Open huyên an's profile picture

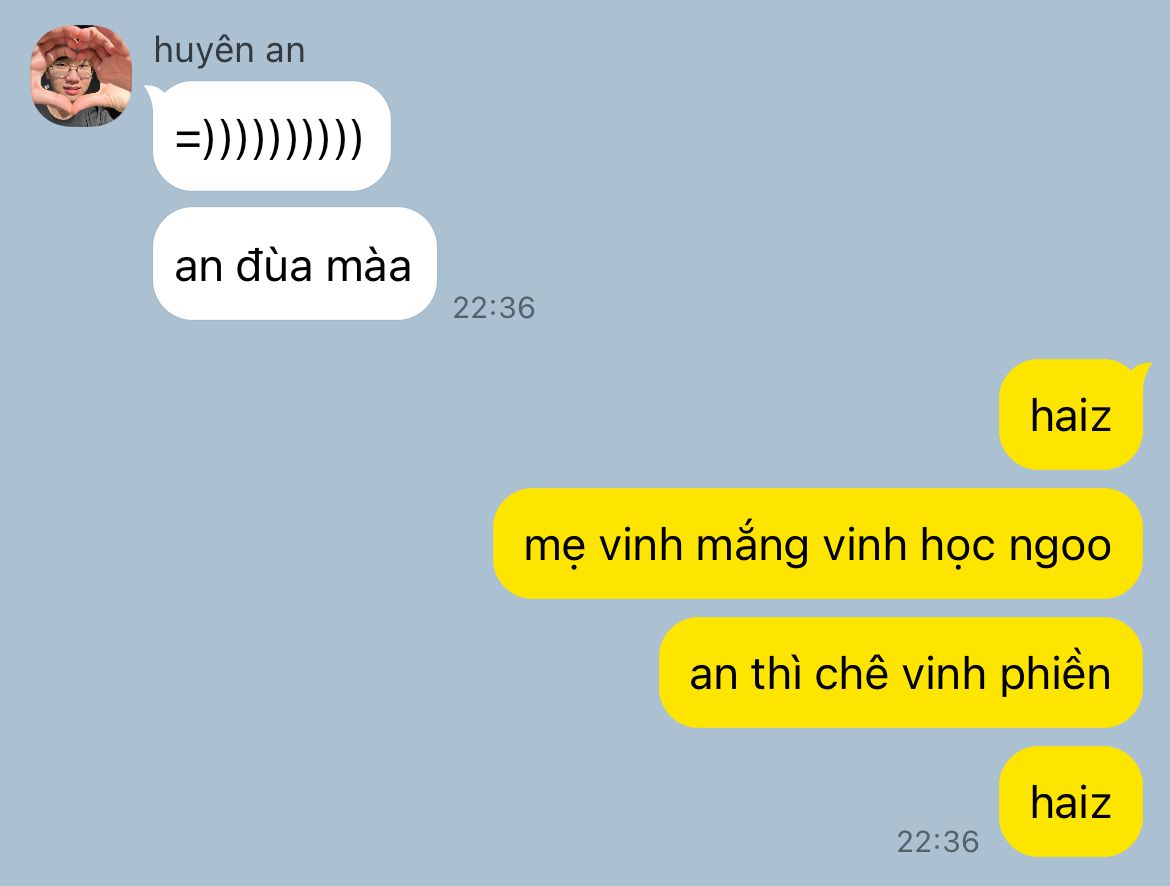pyautogui.click(x=81, y=76)
